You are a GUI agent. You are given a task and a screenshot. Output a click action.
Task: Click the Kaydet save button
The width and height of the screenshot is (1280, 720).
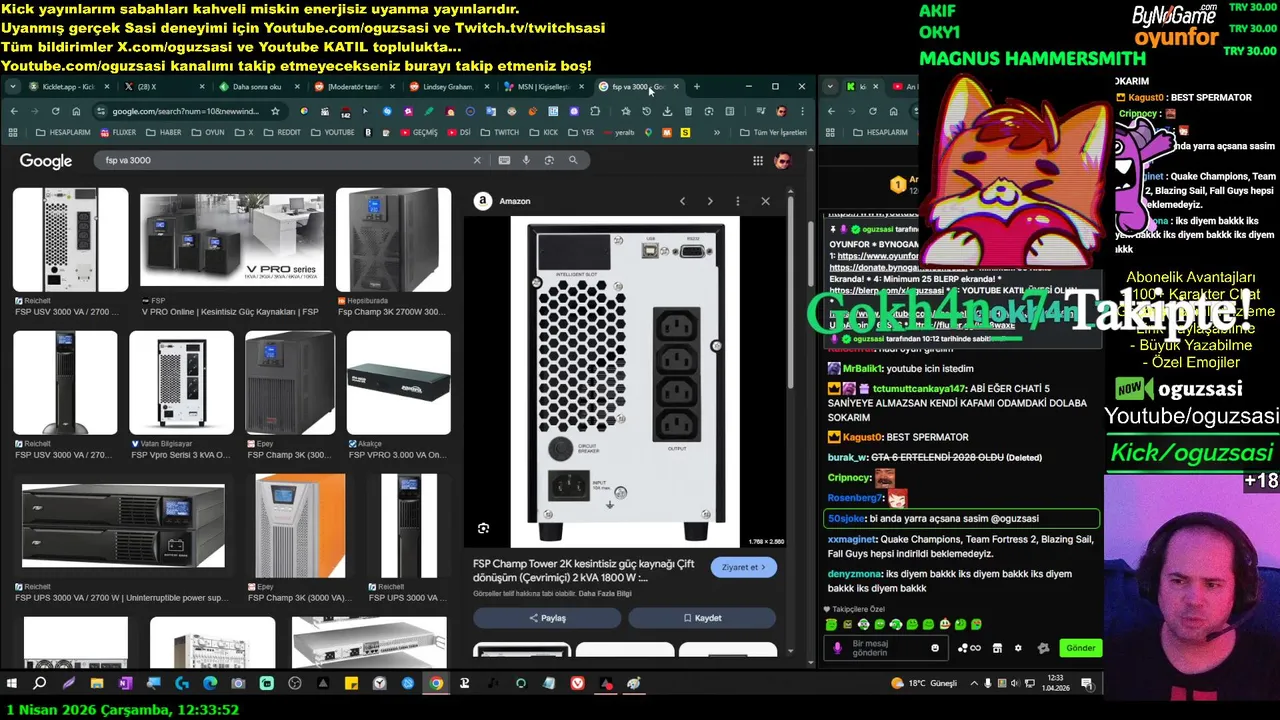(x=702, y=618)
